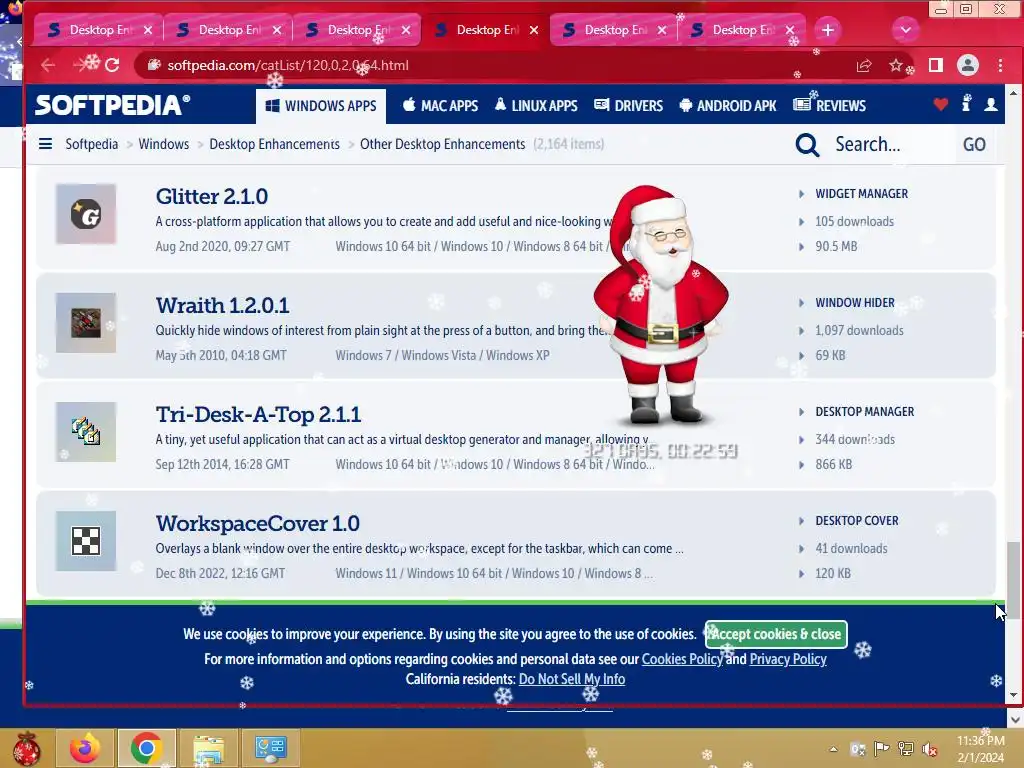Click the GO search button

point(974,144)
